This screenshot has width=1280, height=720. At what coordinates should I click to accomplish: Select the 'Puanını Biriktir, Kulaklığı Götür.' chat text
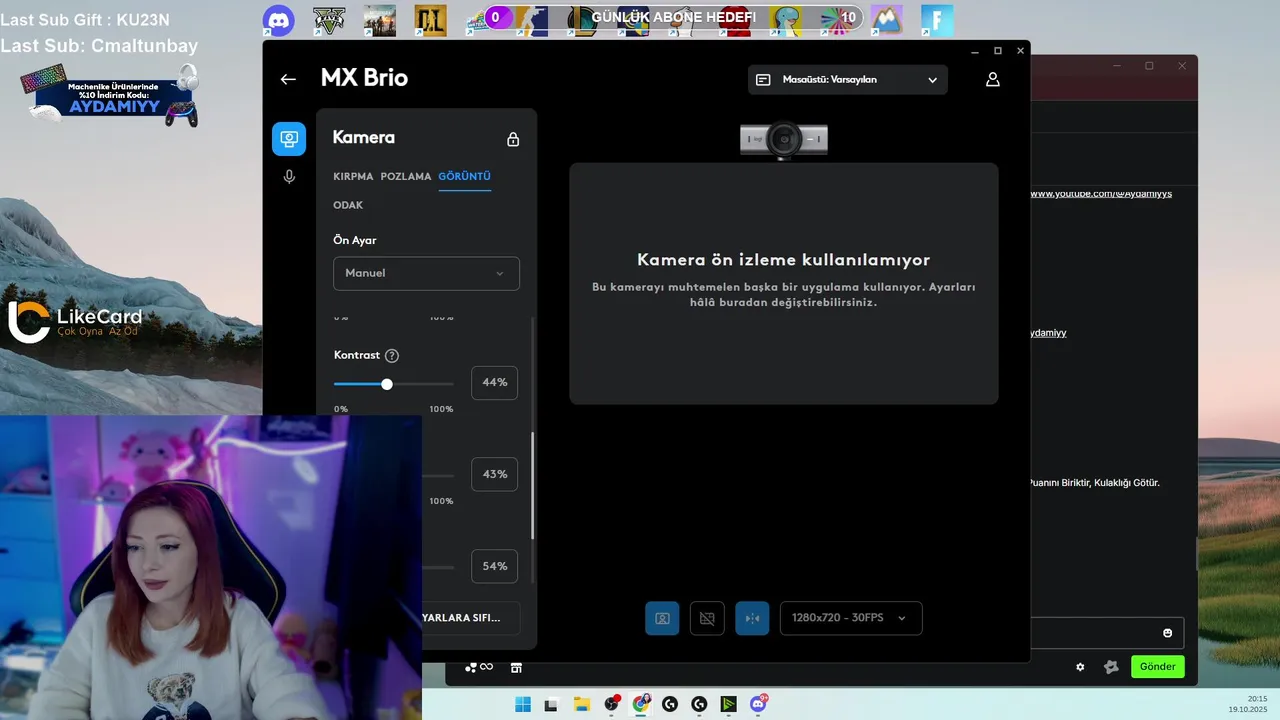1095,482
